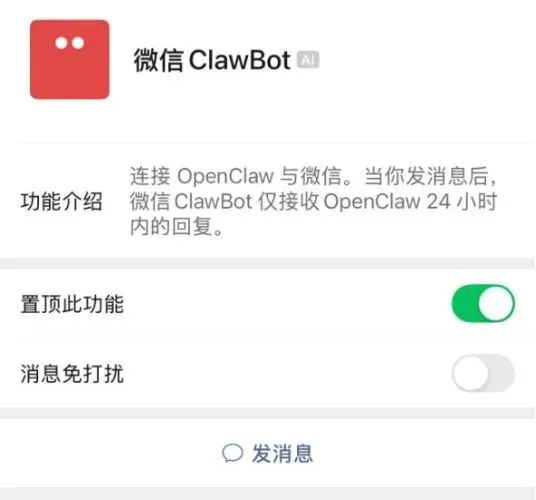Turn off the 置顶此功能 switch
This screenshot has height=500, width=536.
(483, 303)
